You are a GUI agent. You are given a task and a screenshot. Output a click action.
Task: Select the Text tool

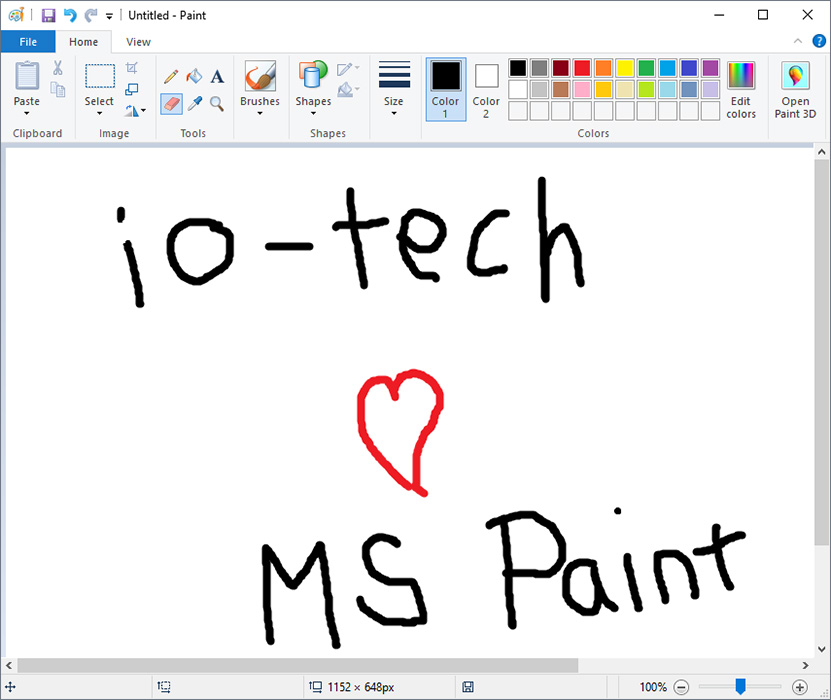tap(217, 77)
